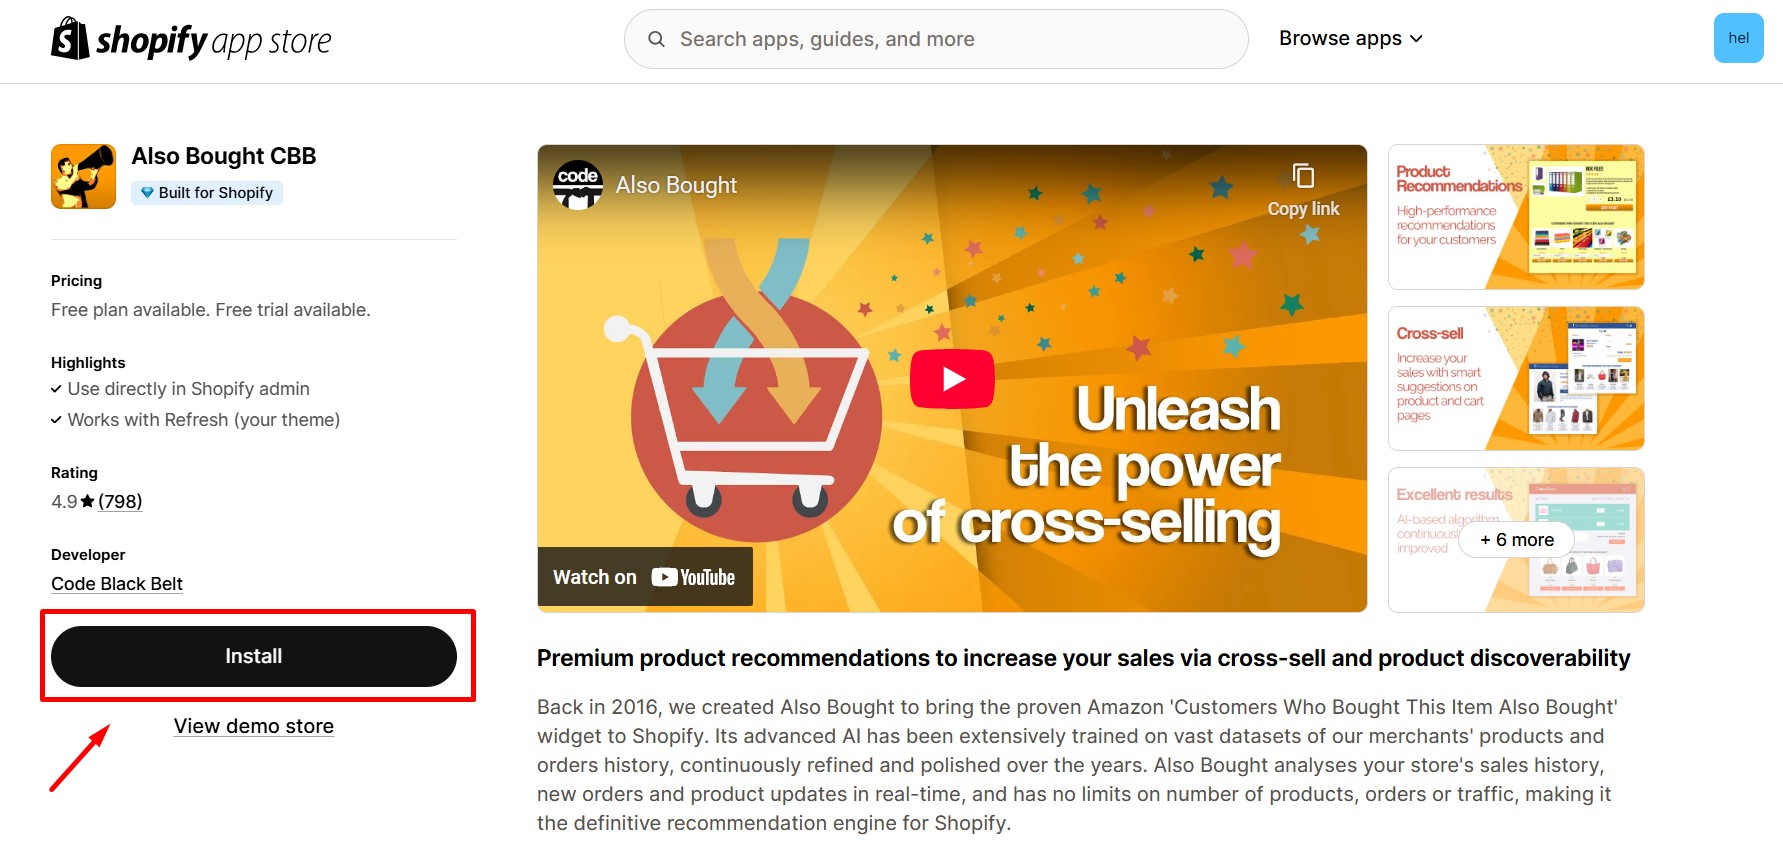Image resolution: width=1783 pixels, height=853 pixels.
Task: Show the + 6 more screenshots
Action: (1516, 540)
